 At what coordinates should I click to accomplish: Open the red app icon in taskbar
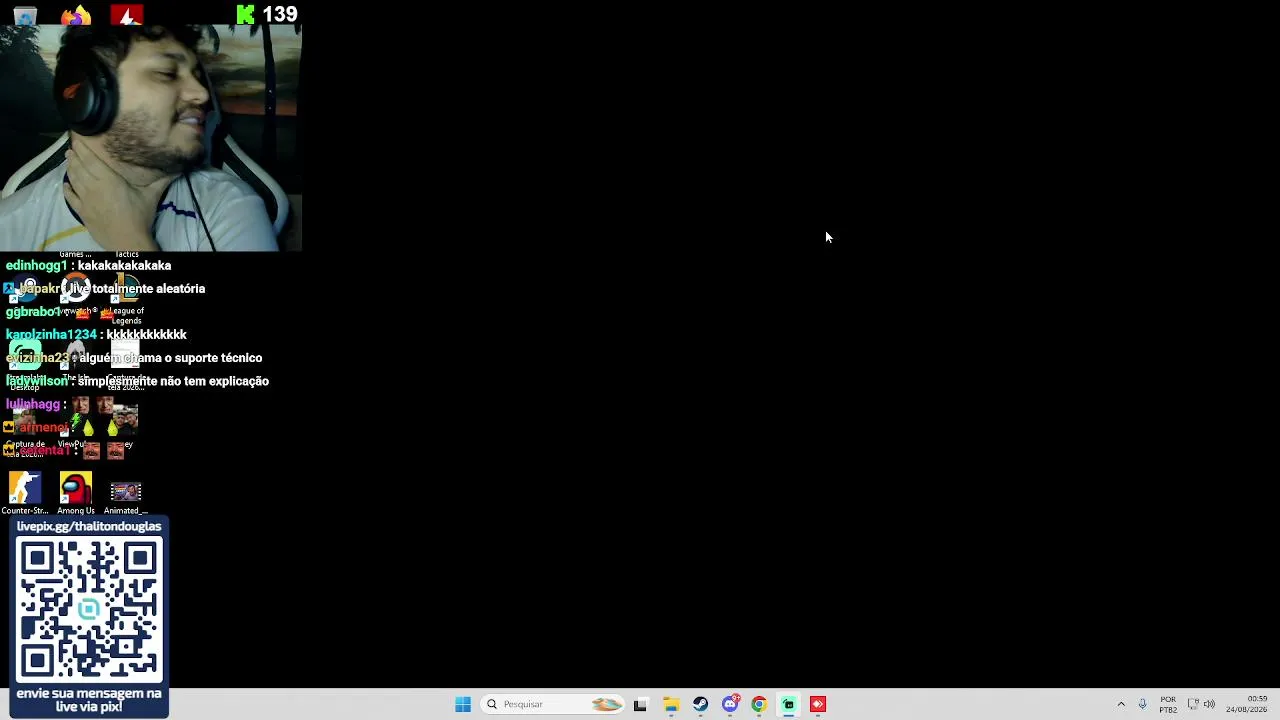[x=818, y=704]
